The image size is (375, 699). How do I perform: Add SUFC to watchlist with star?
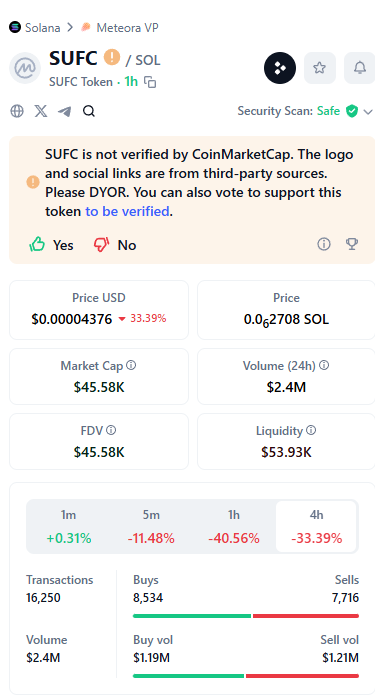coord(319,68)
